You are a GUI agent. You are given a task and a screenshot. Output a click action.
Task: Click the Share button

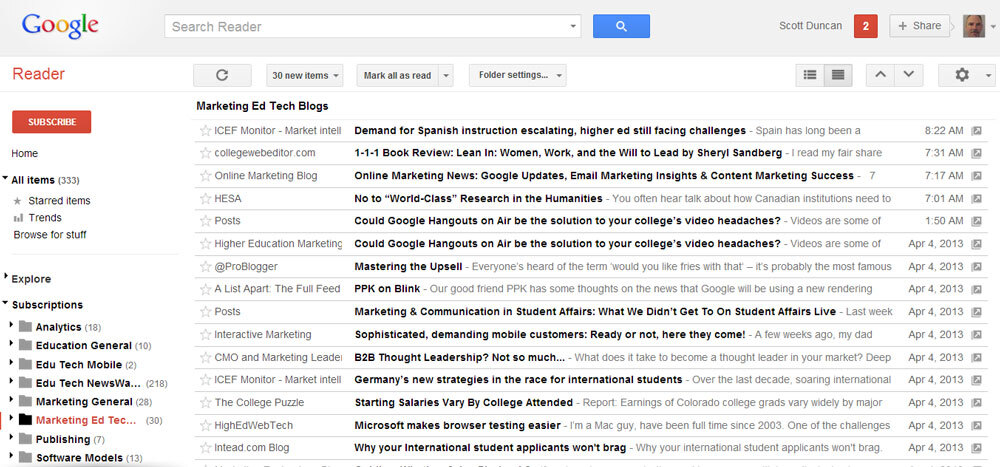tap(919, 26)
